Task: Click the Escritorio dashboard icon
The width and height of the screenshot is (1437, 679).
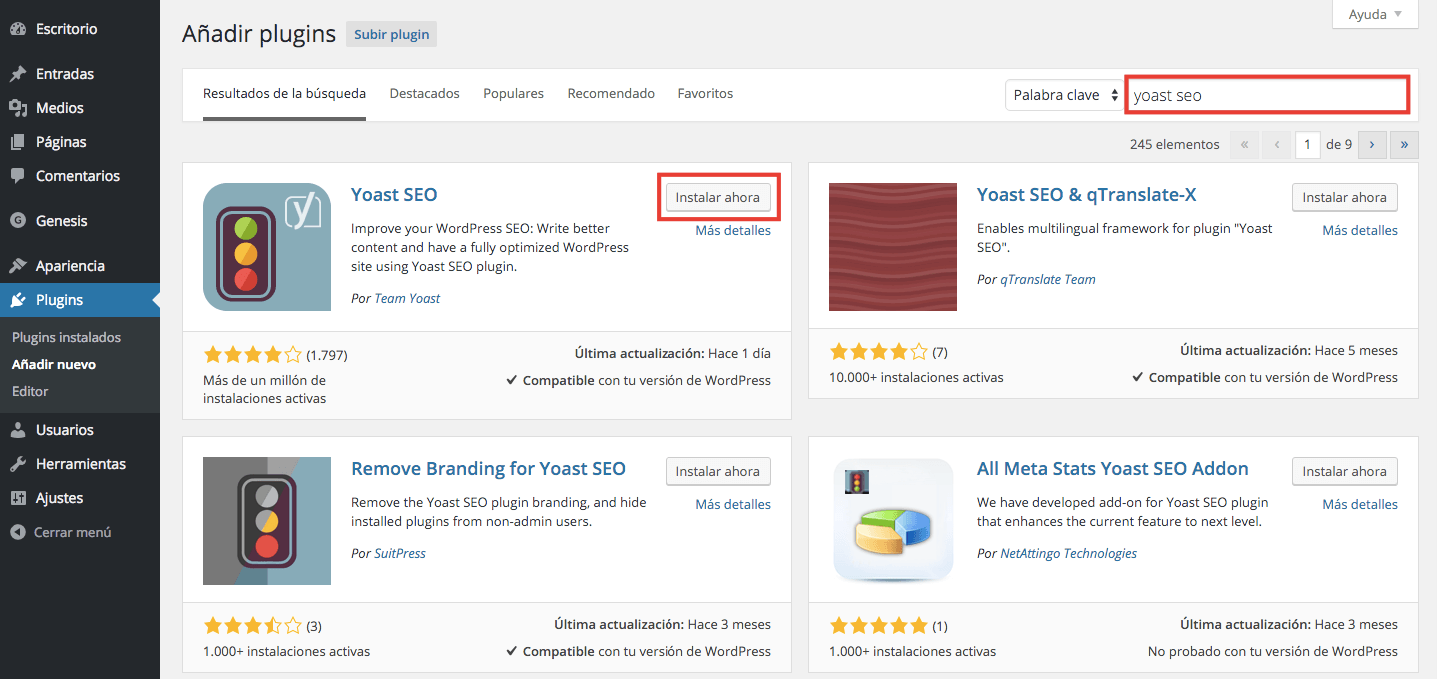Action: pyautogui.click(x=17, y=29)
